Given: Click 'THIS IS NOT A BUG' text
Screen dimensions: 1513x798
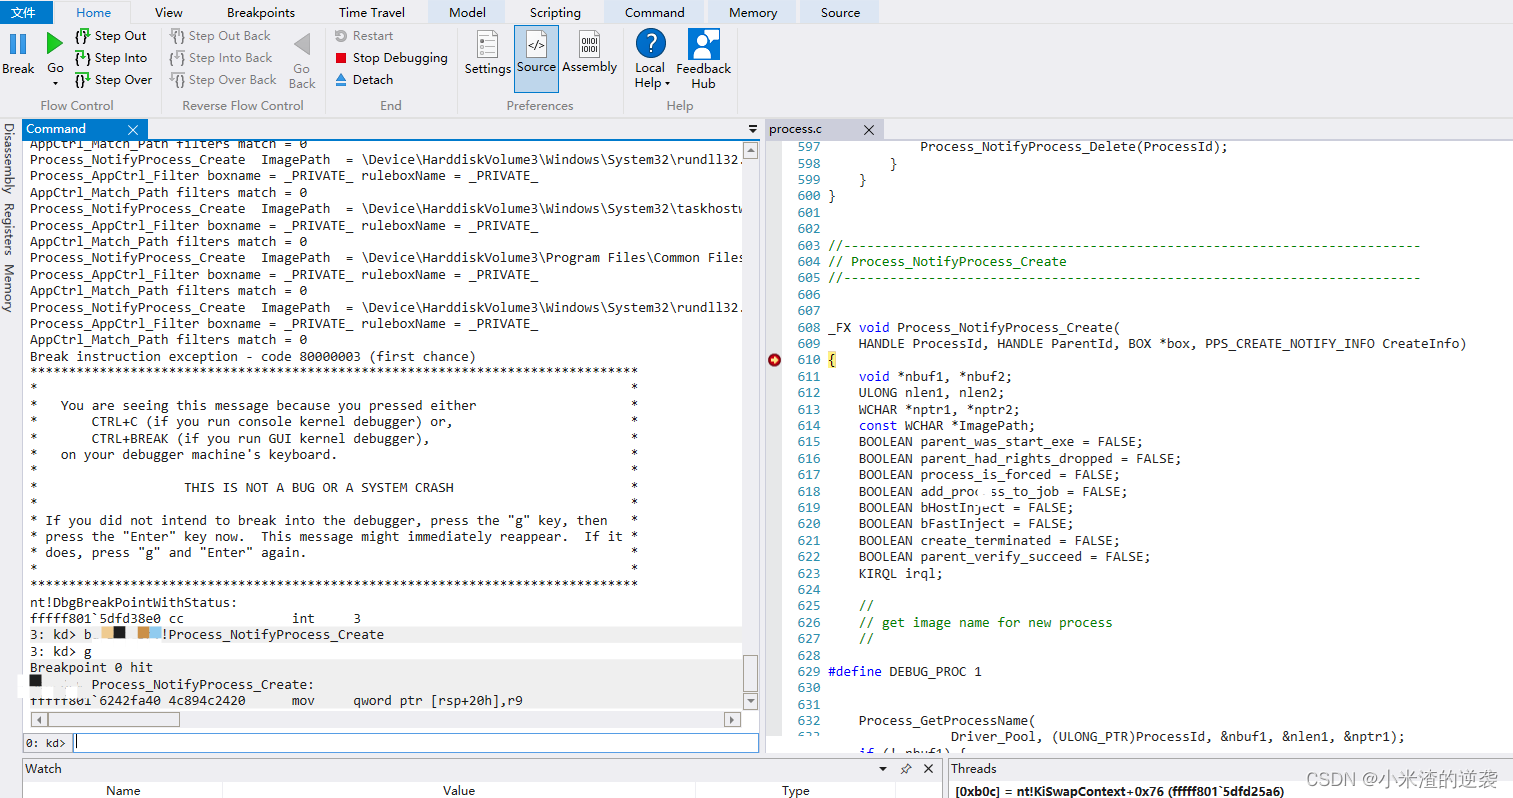Looking at the screenshot, I should click(319, 487).
